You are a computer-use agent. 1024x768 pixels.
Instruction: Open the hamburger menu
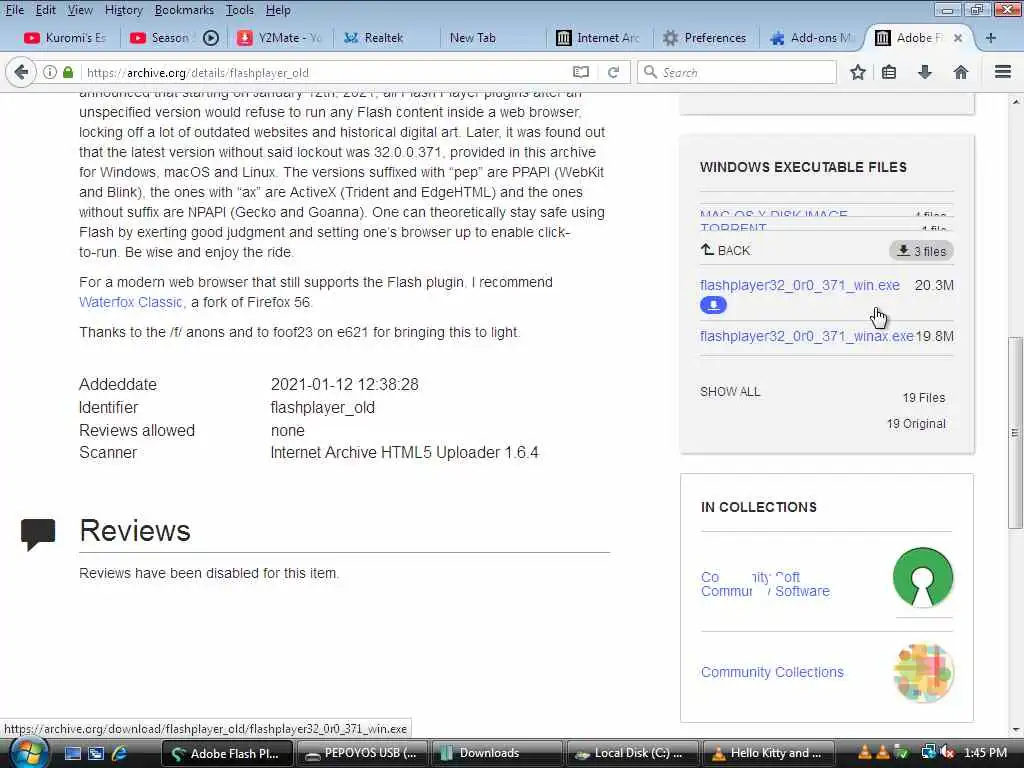(1002, 72)
